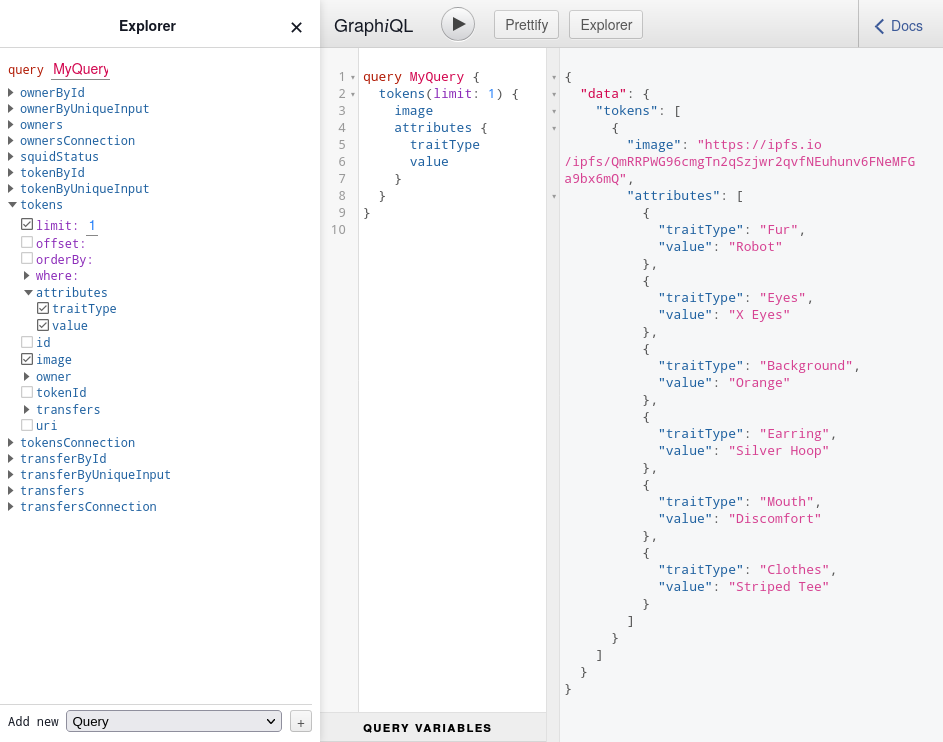
Task: Edit the MyQuery name field
Action: (x=81, y=69)
